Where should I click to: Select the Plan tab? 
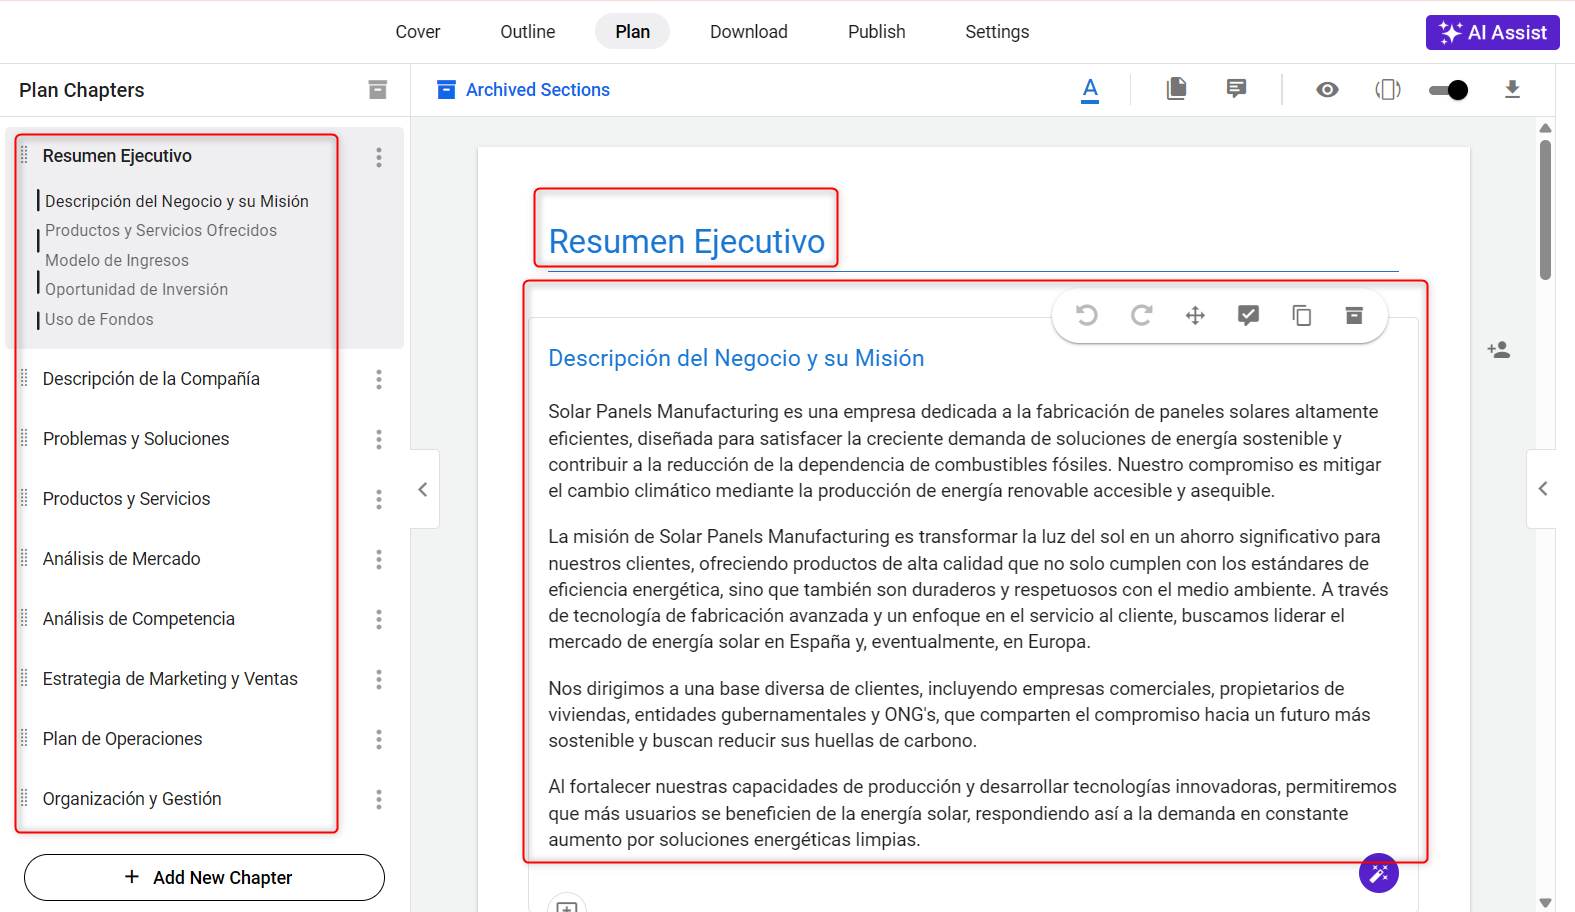tap(633, 32)
